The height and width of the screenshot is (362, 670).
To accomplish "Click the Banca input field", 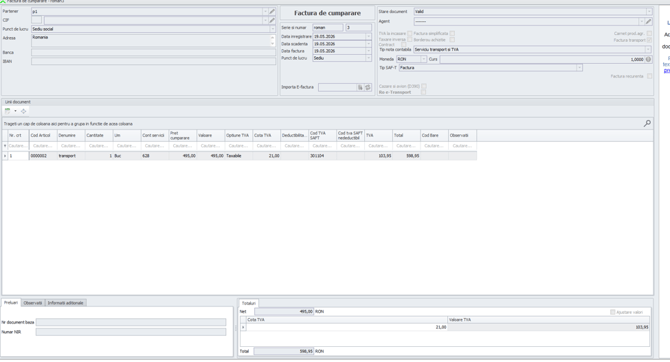I will click(153, 53).
